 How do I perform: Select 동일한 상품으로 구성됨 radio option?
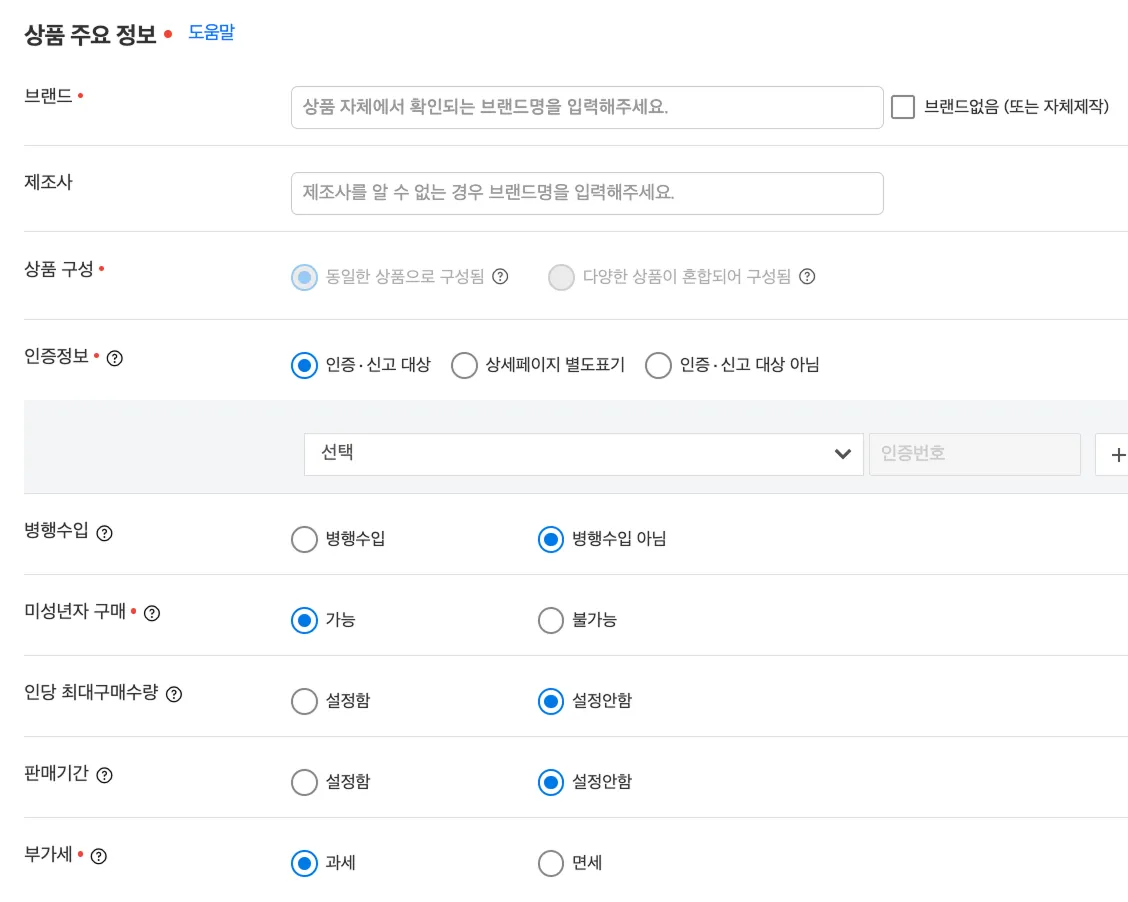(x=304, y=277)
